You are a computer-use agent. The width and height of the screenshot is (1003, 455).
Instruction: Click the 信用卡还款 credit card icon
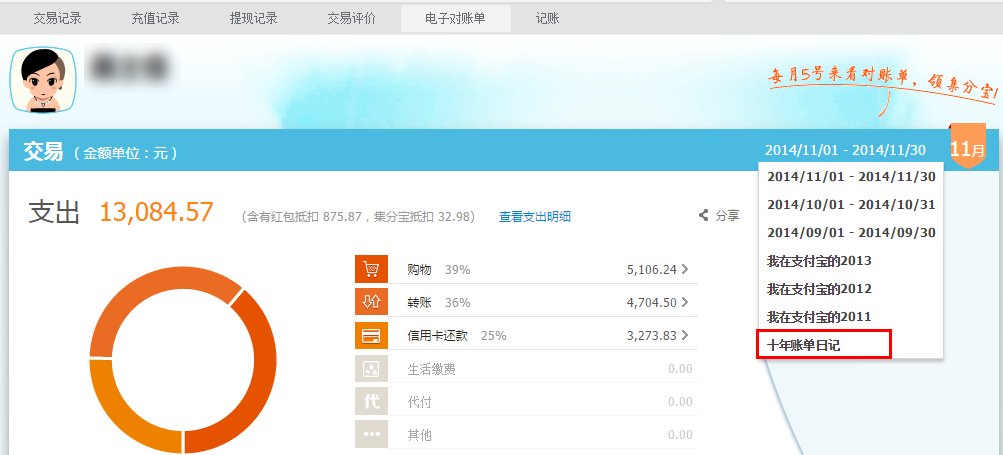coord(371,335)
